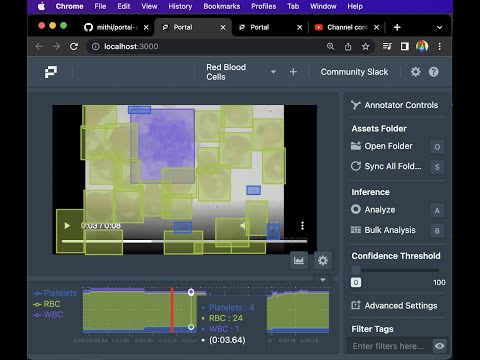
Task: Adjust the Confidence Threshold slider handle
Action: (356, 270)
